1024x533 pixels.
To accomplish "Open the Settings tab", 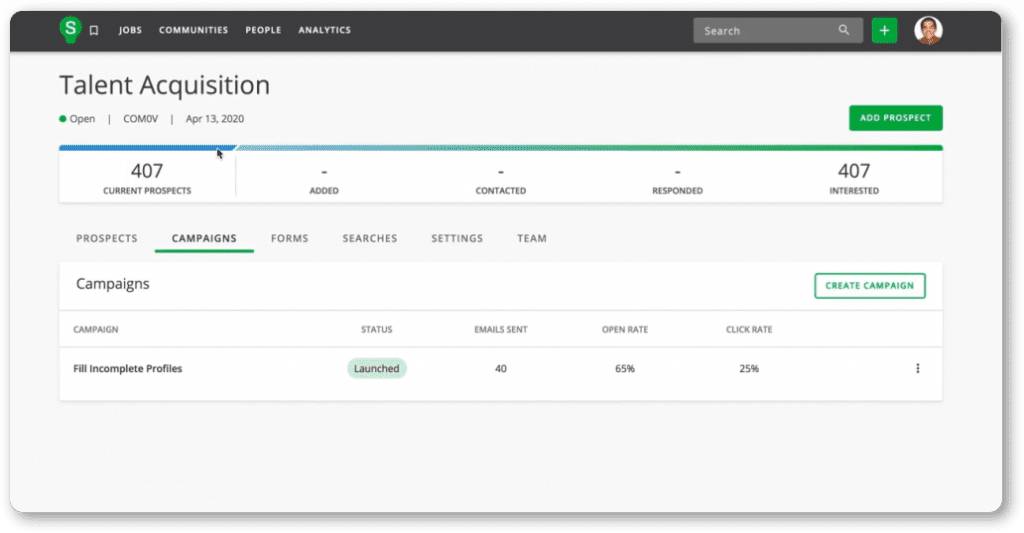I will [x=457, y=239].
